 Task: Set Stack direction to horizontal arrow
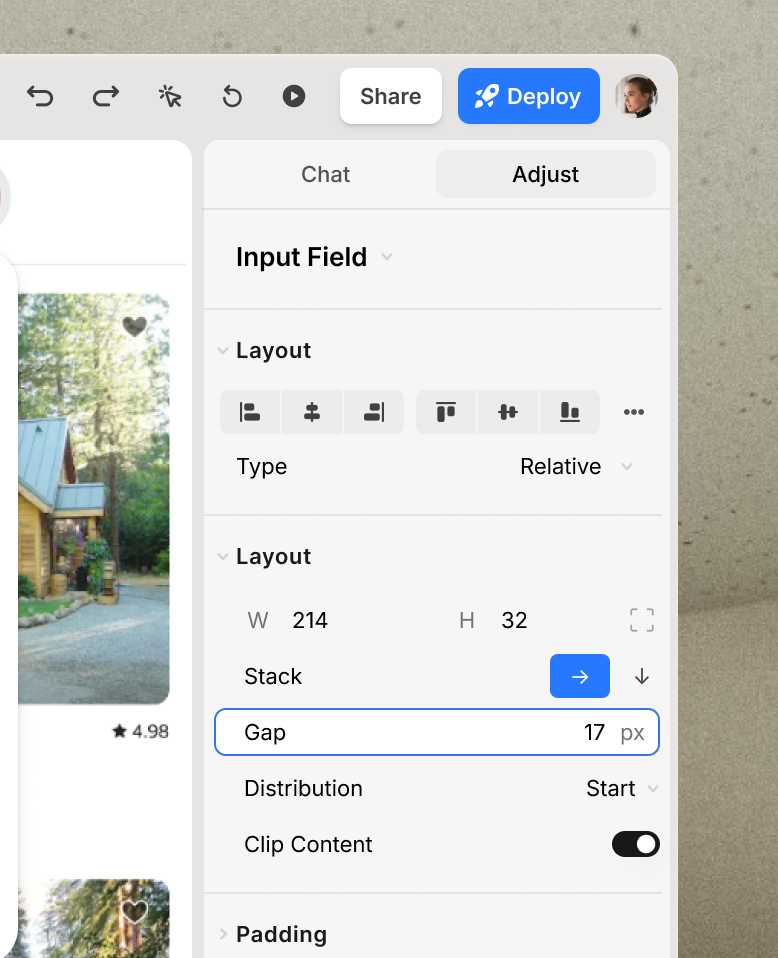[x=580, y=677]
